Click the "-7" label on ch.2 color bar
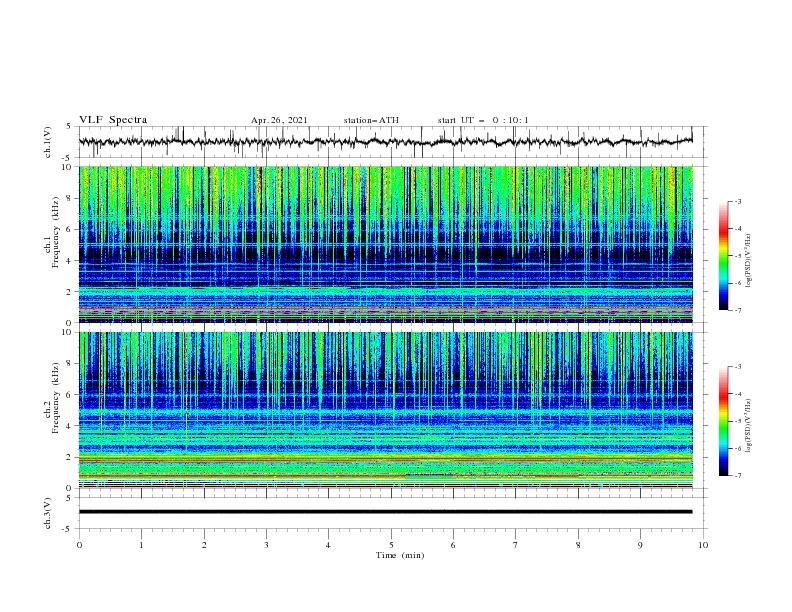792x612 pixels. [x=737, y=475]
